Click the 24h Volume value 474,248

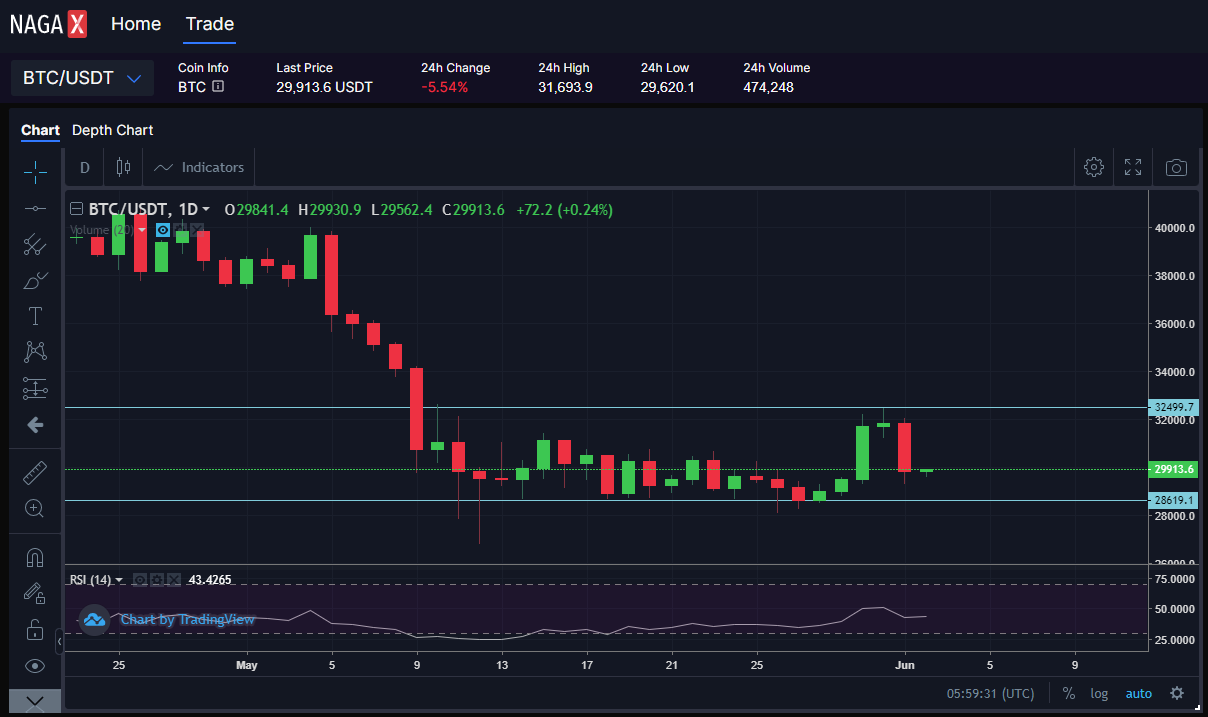tap(768, 87)
